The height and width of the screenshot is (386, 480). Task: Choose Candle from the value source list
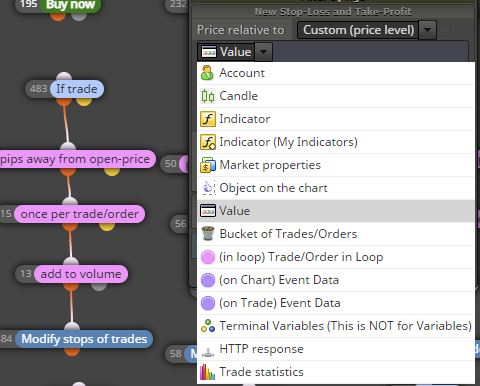(336, 96)
